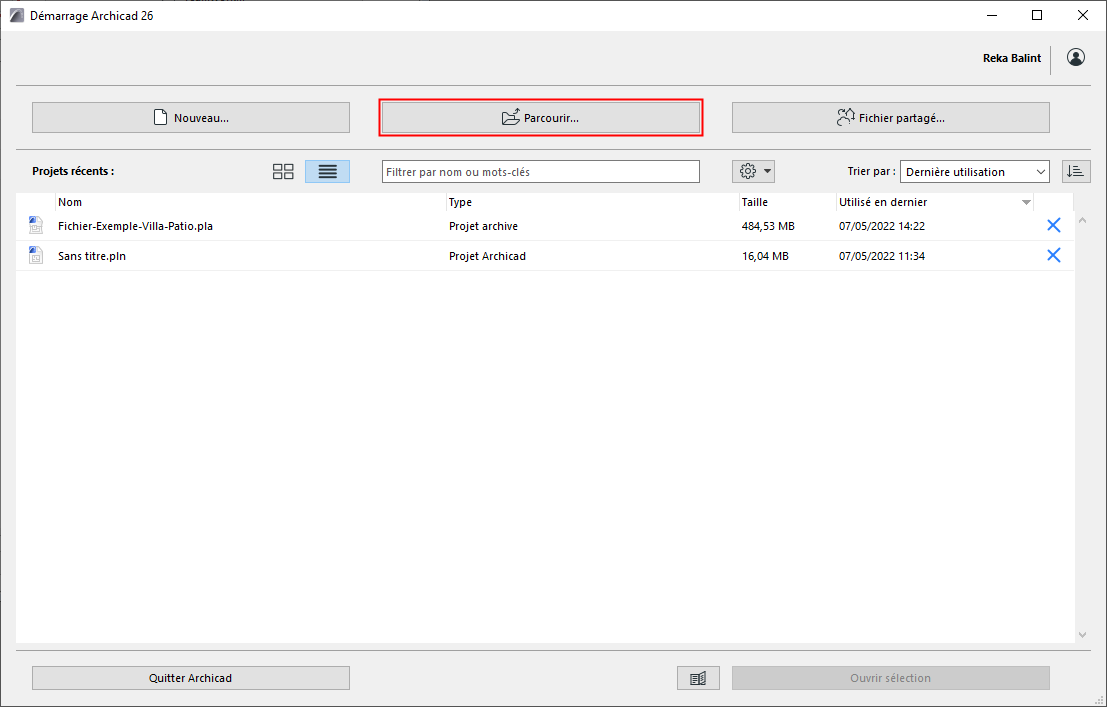The image size is (1107, 707).
Task: Click the Ouvrir sélection button
Action: (x=890, y=678)
